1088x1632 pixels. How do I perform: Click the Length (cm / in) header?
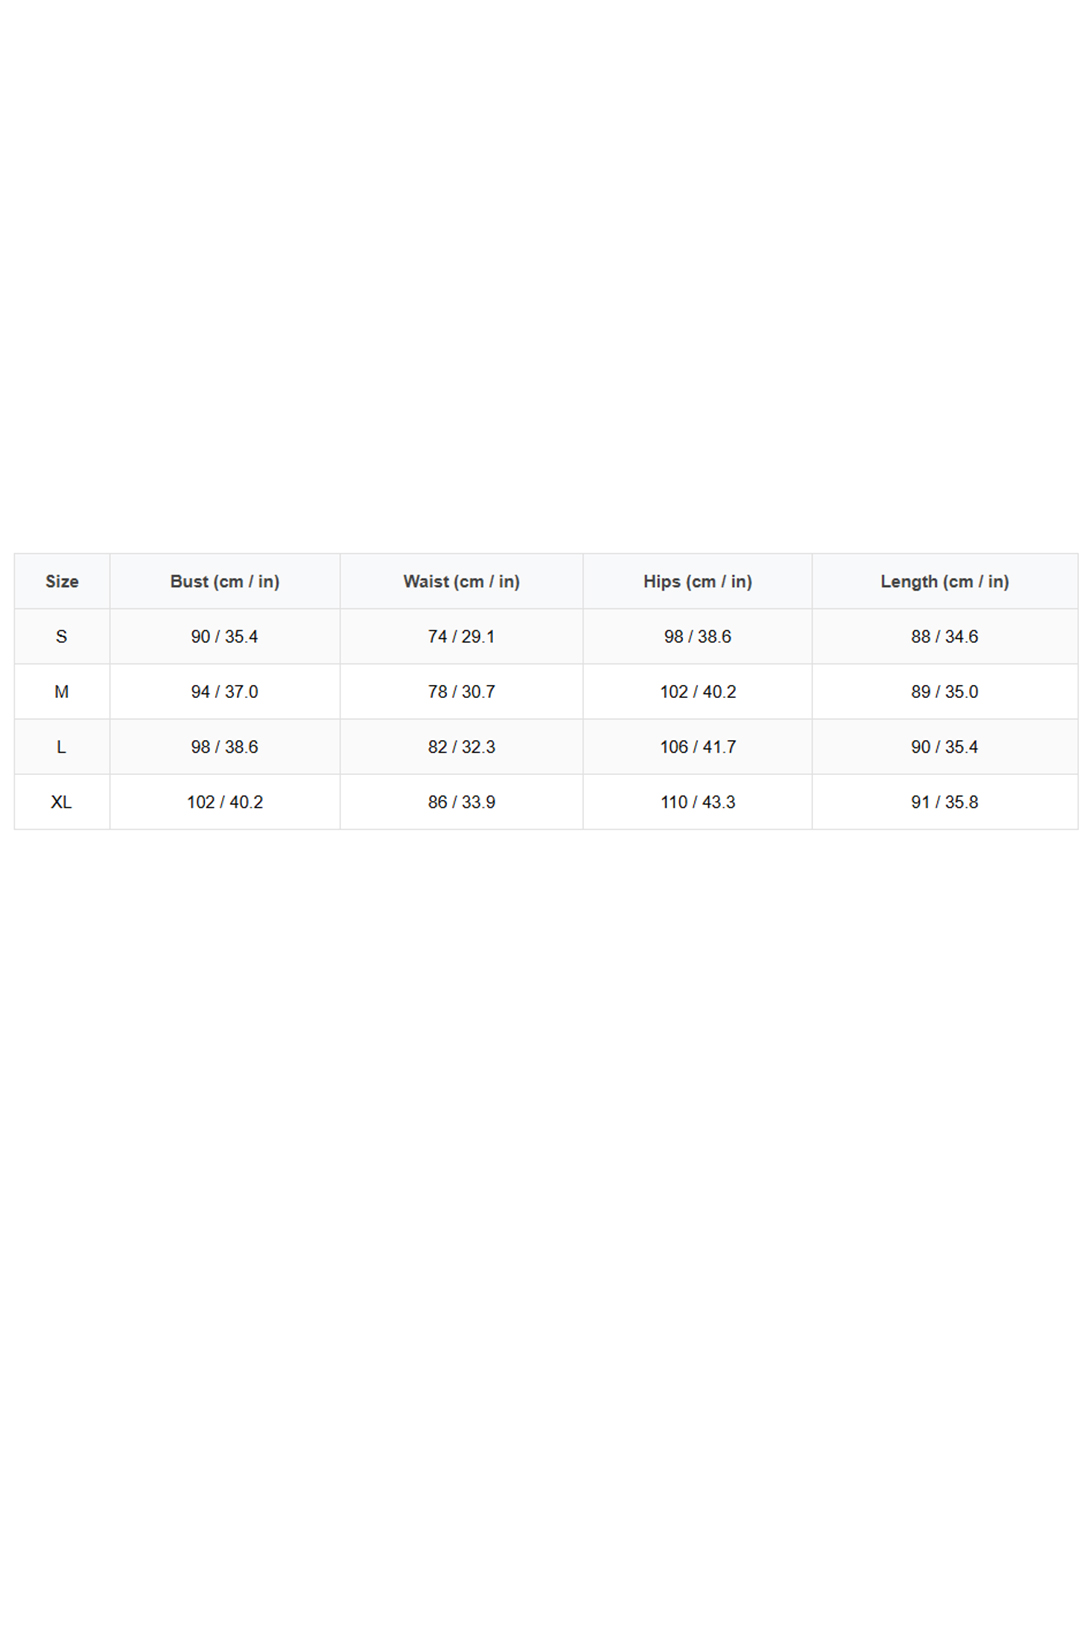click(x=944, y=581)
